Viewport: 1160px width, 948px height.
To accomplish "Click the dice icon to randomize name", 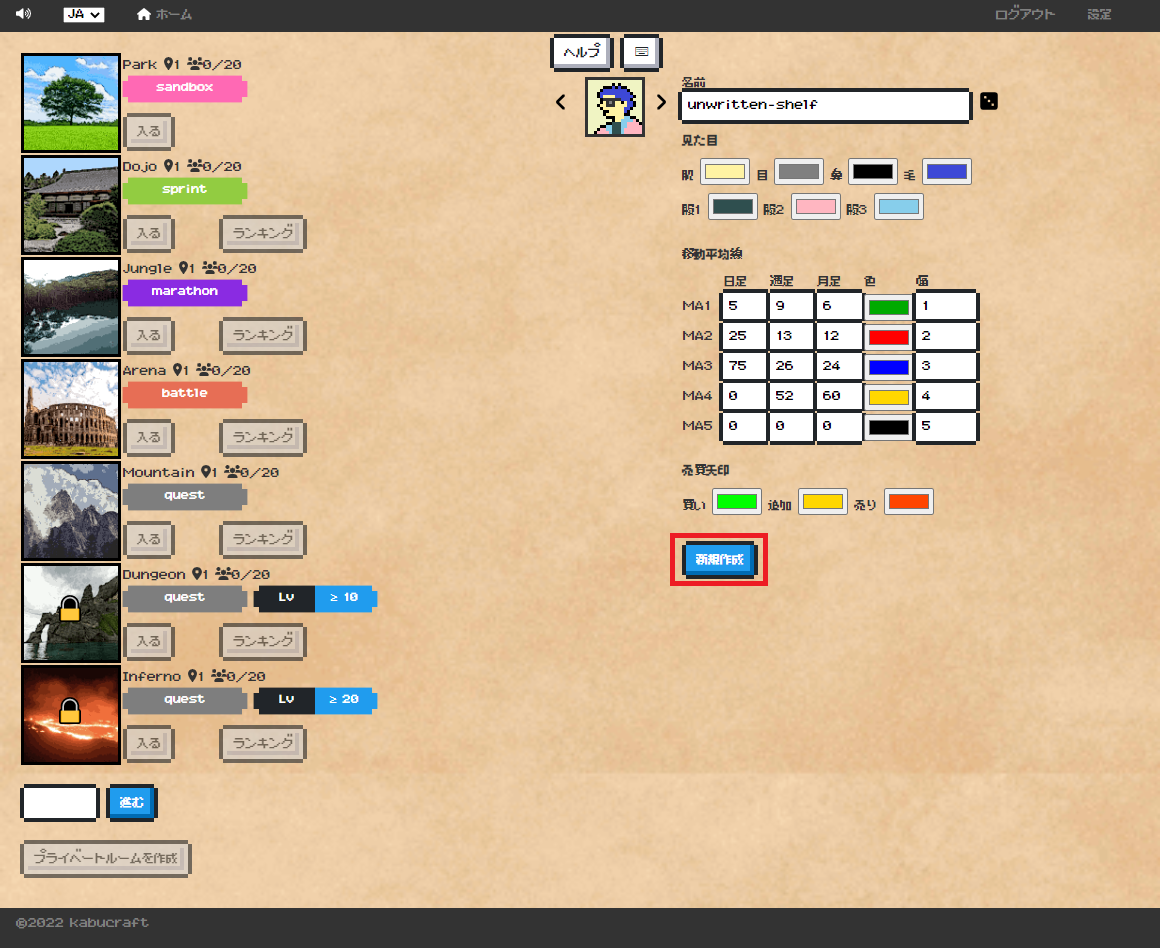I will [x=988, y=101].
